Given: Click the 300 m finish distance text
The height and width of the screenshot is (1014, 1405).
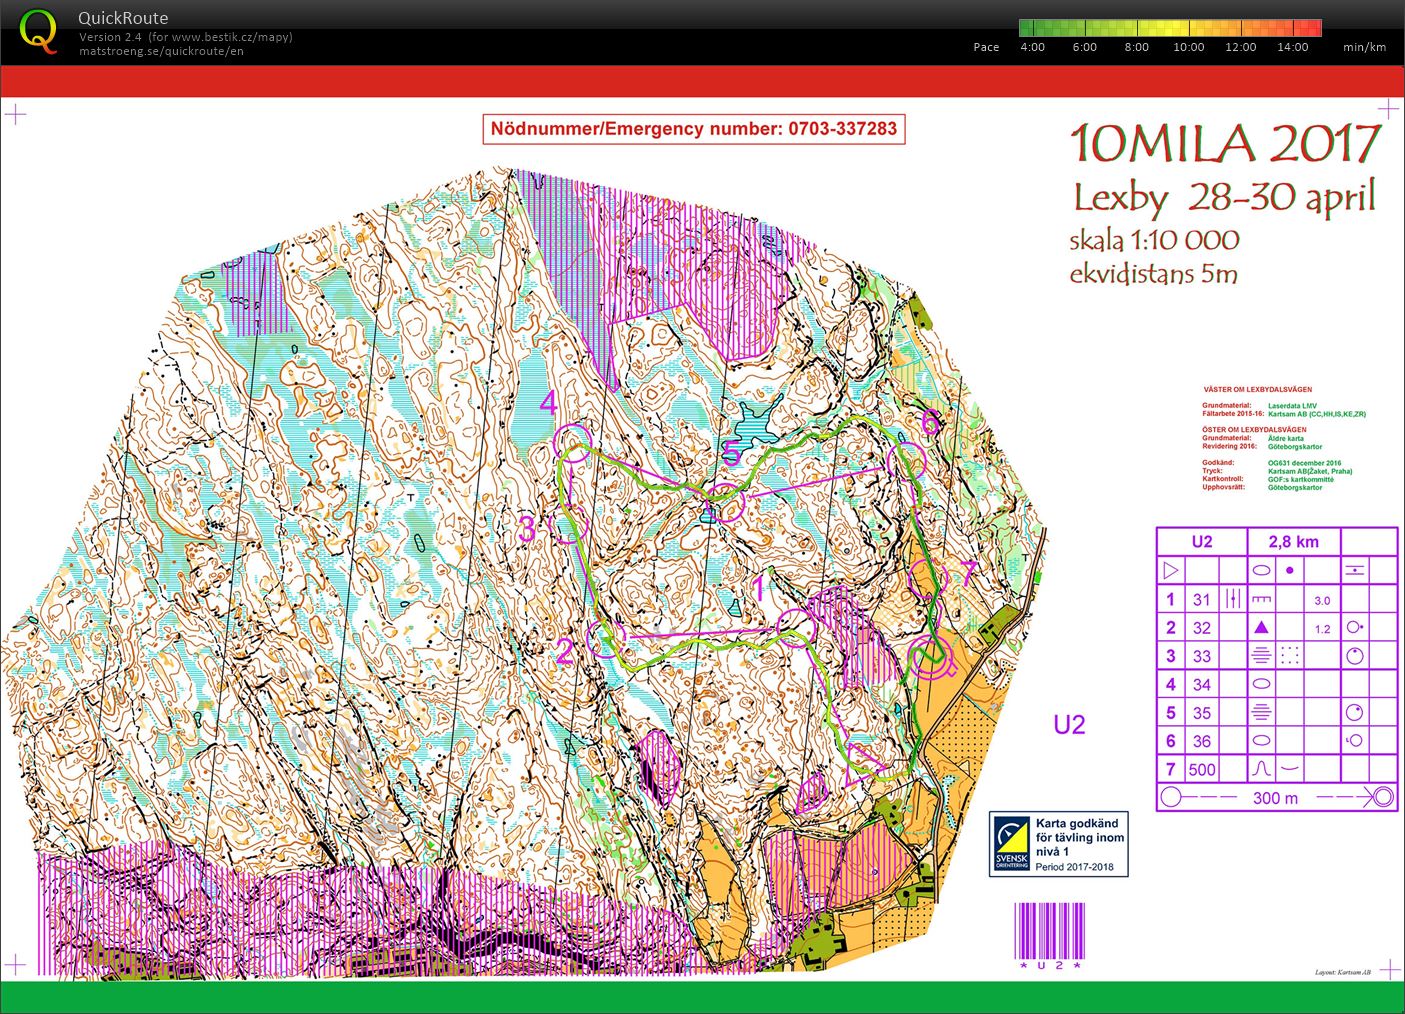Looking at the screenshot, I should (x=1275, y=798).
